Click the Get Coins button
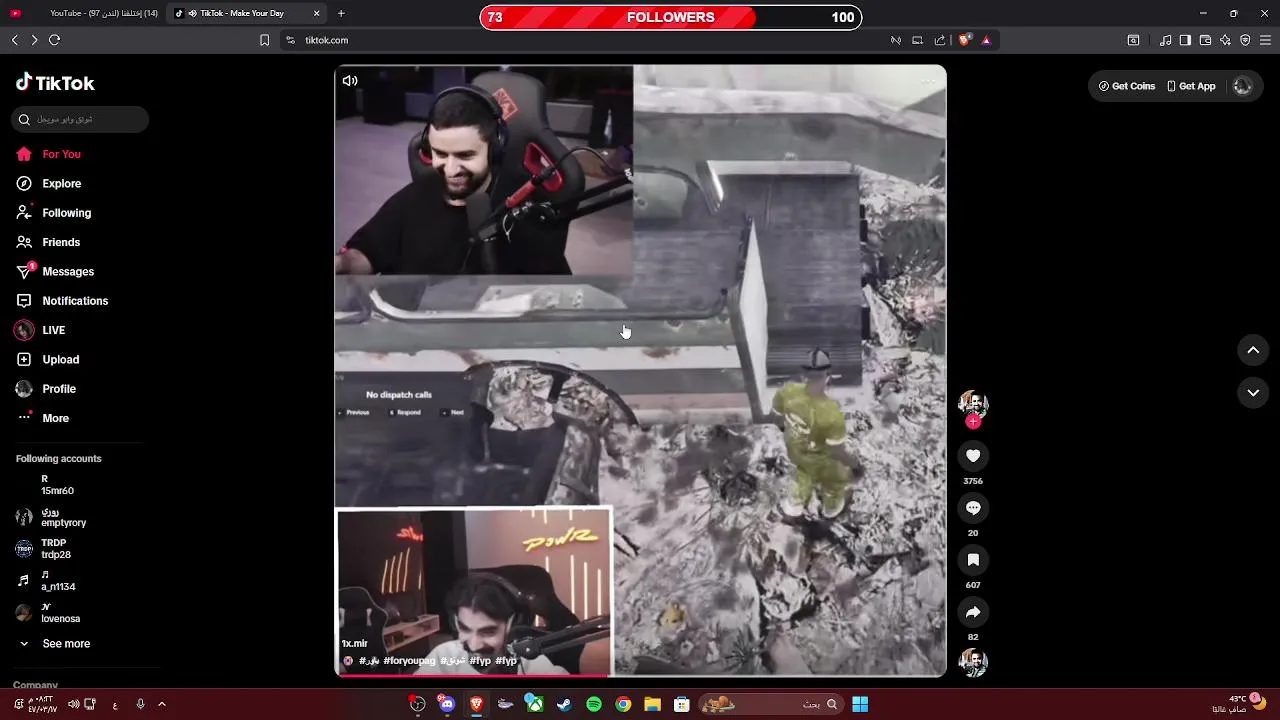 (1127, 86)
